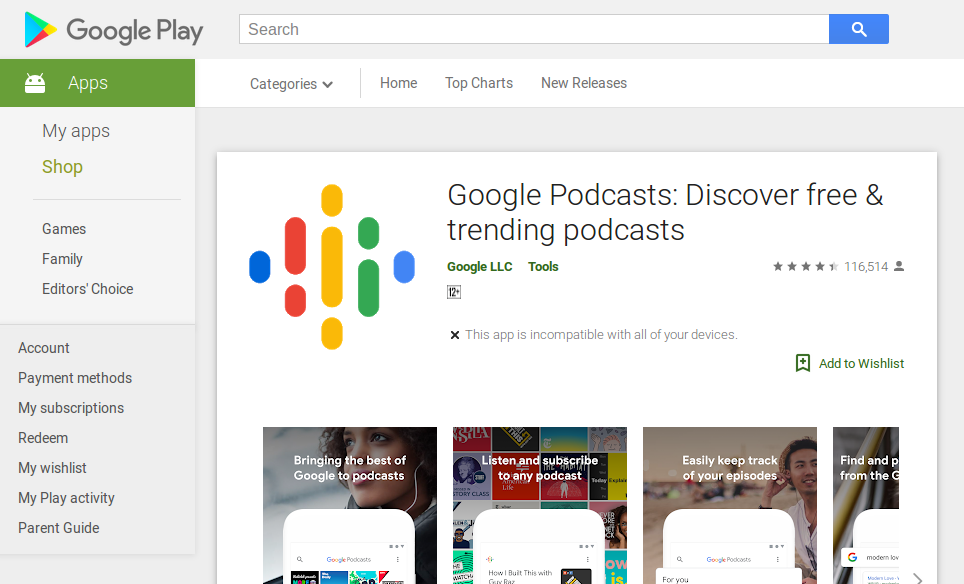Open Editors' Choice
The height and width of the screenshot is (584, 964).
tap(88, 289)
